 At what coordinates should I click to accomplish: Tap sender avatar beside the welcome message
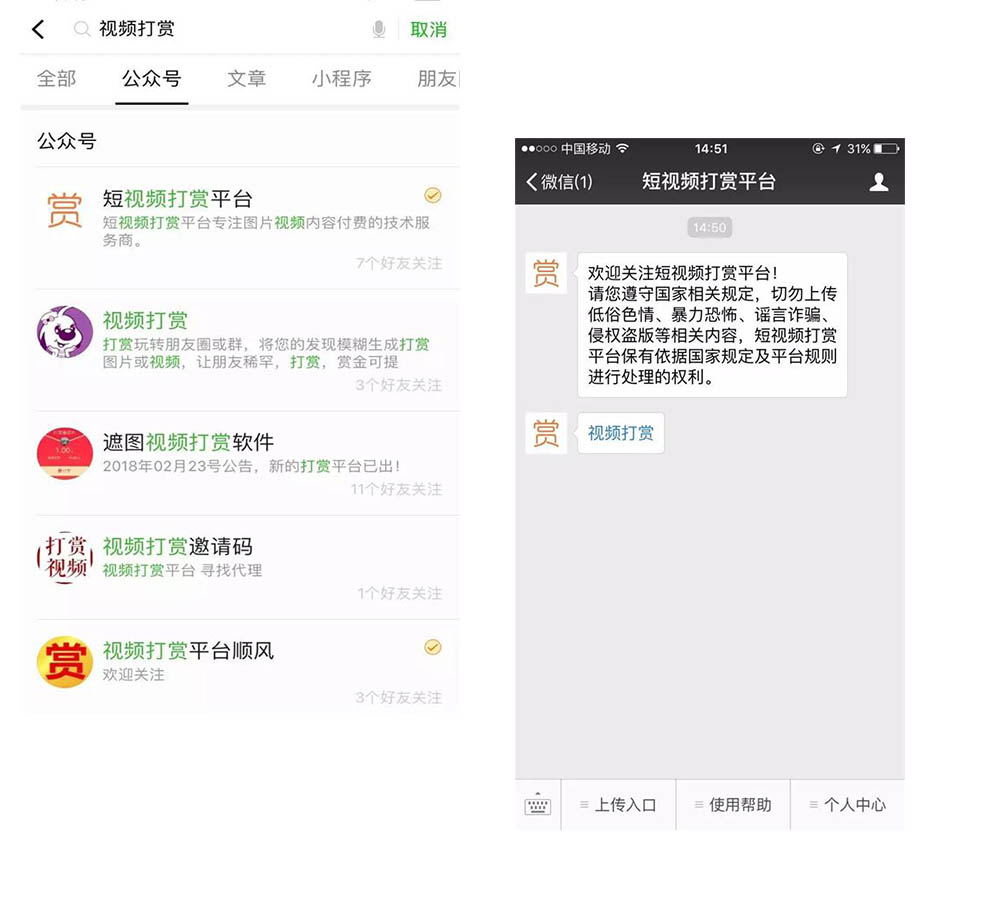point(546,273)
